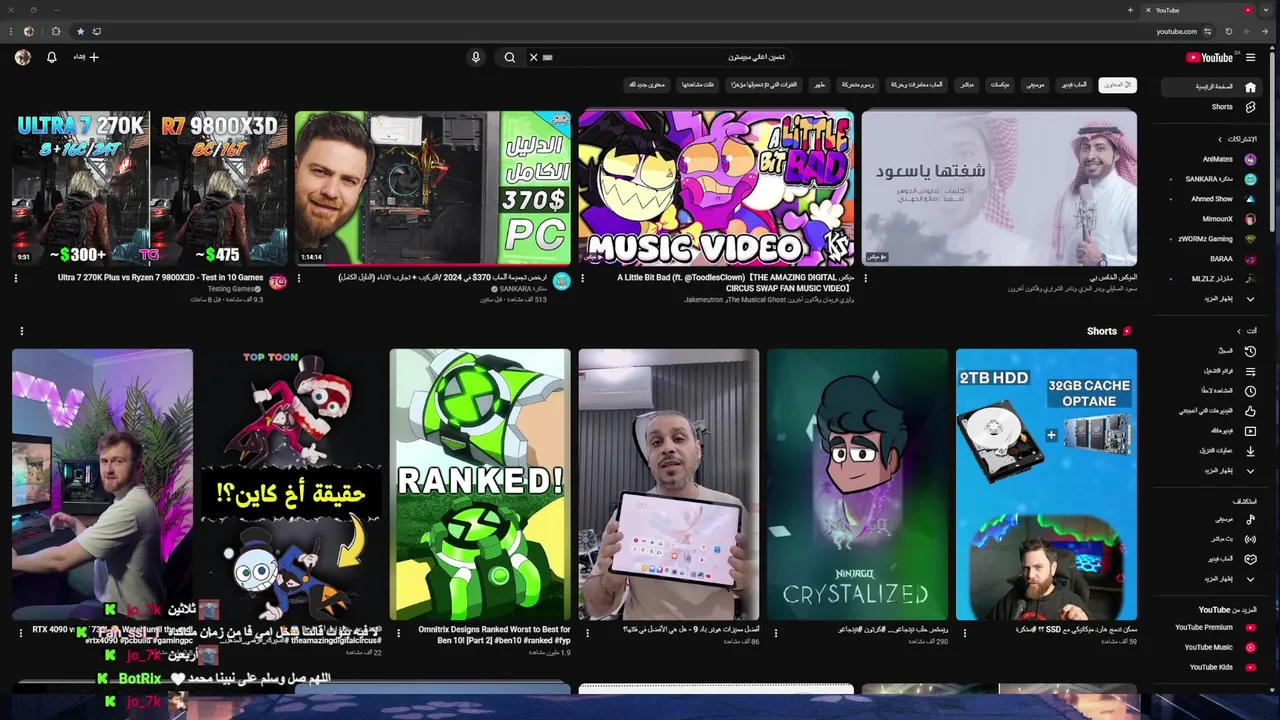
Task: Open 2TB HDD Optane short
Action: pyautogui.click(x=1046, y=485)
